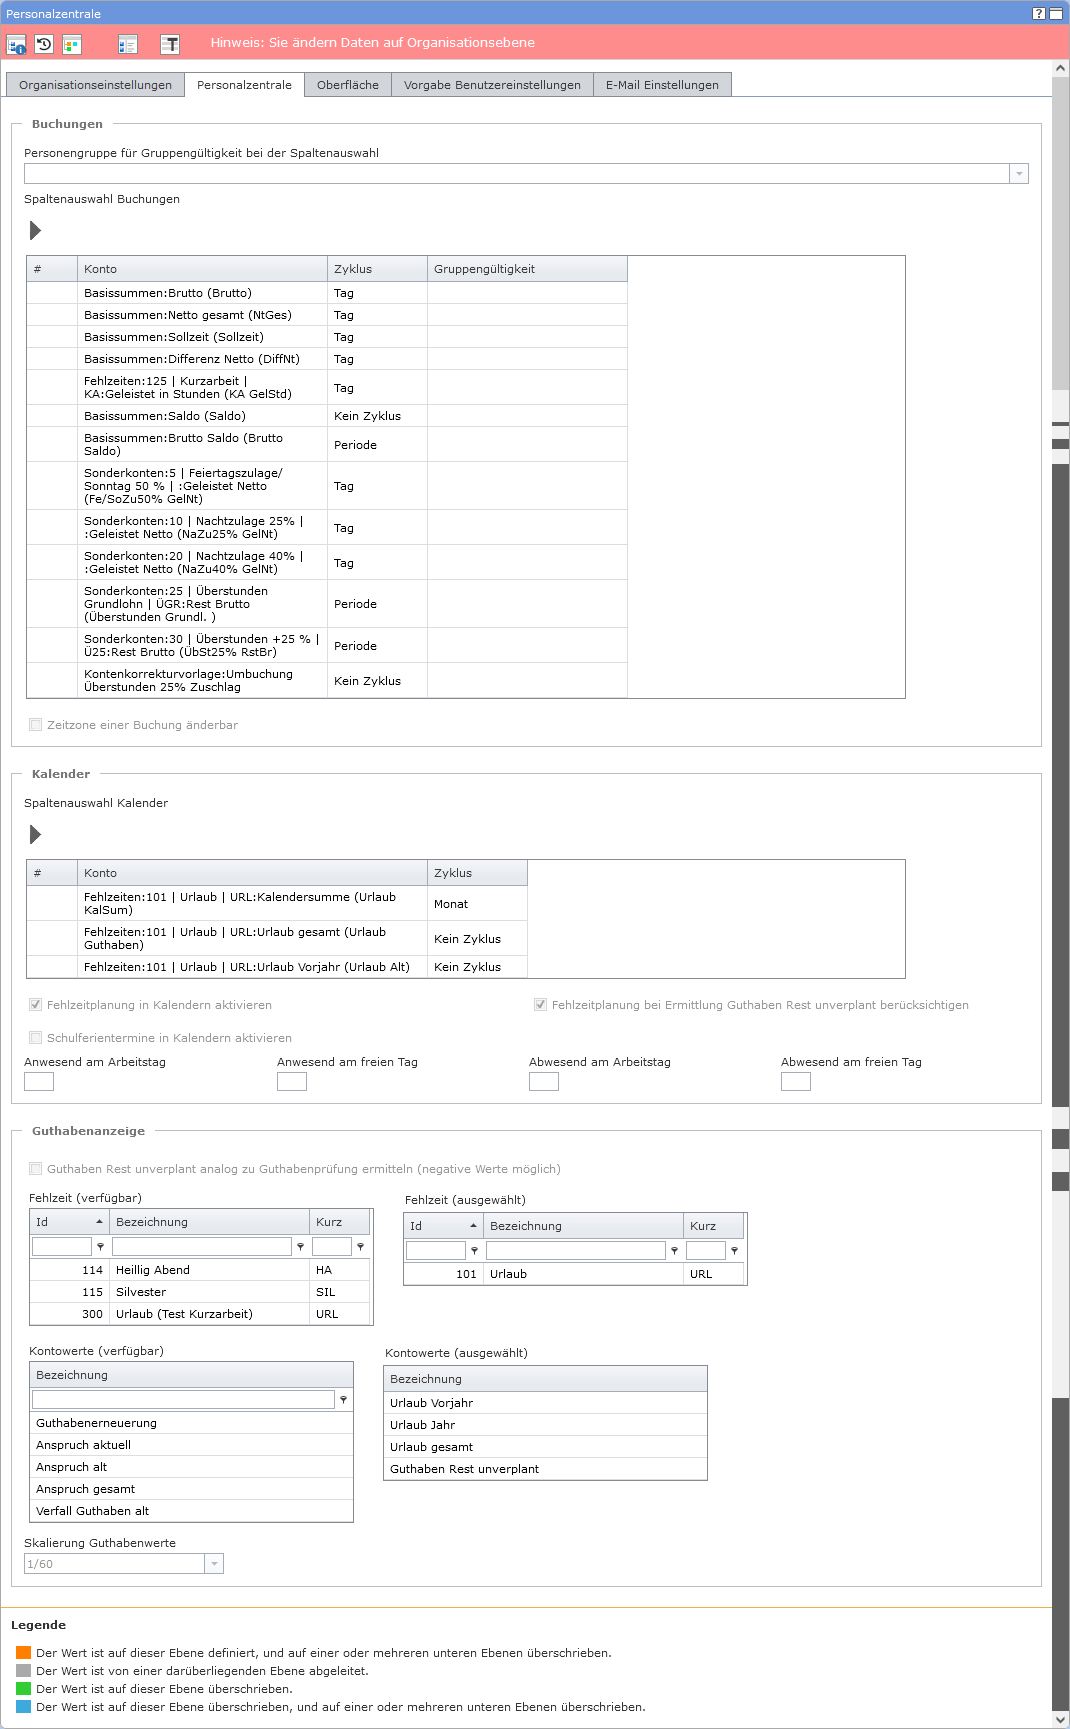Enable 'Schulferientermine in Kalendern aktivieren' checkbox

36,1038
